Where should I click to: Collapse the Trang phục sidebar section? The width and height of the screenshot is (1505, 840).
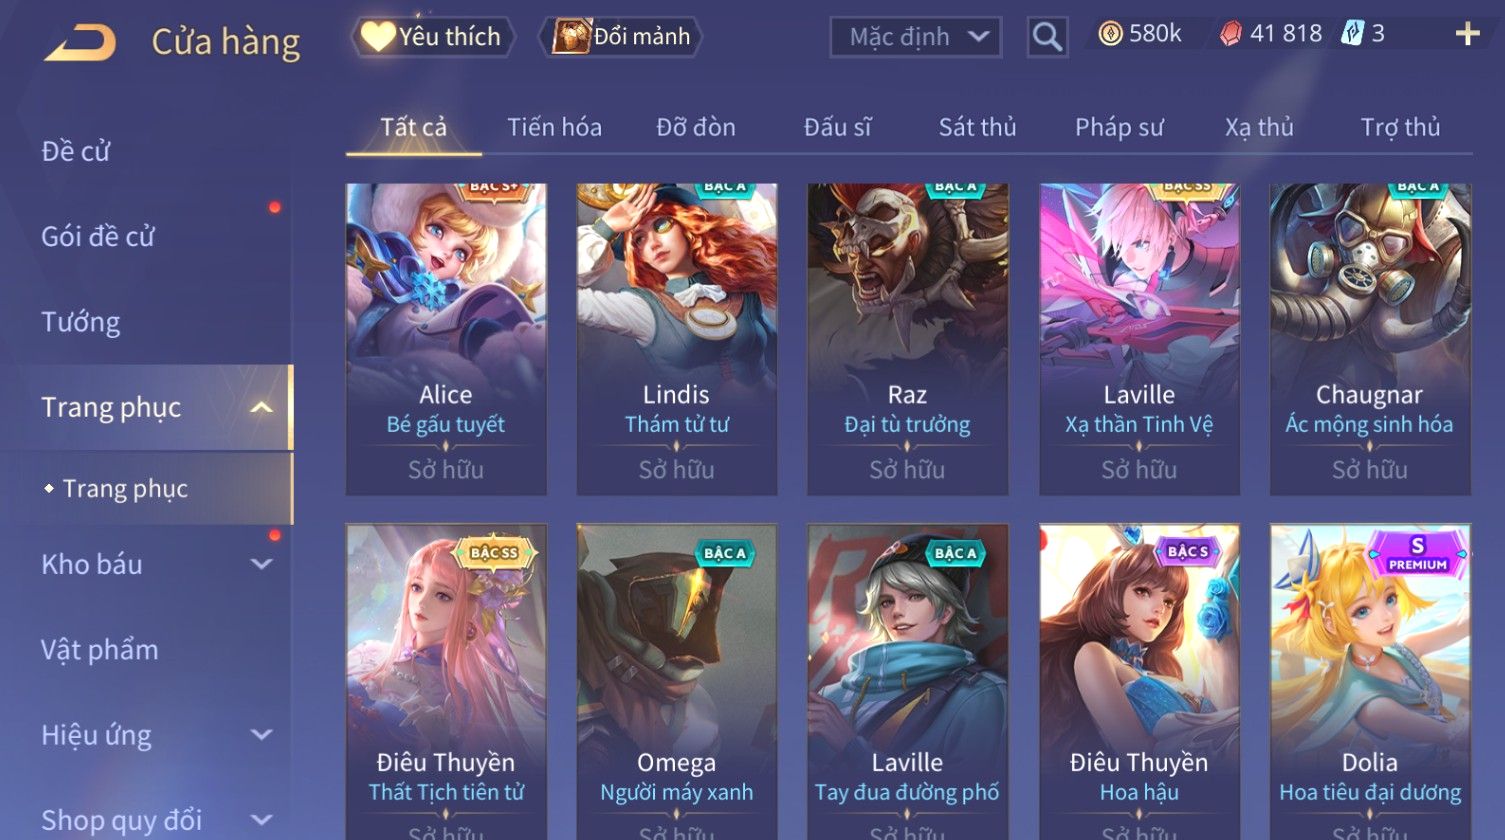261,408
